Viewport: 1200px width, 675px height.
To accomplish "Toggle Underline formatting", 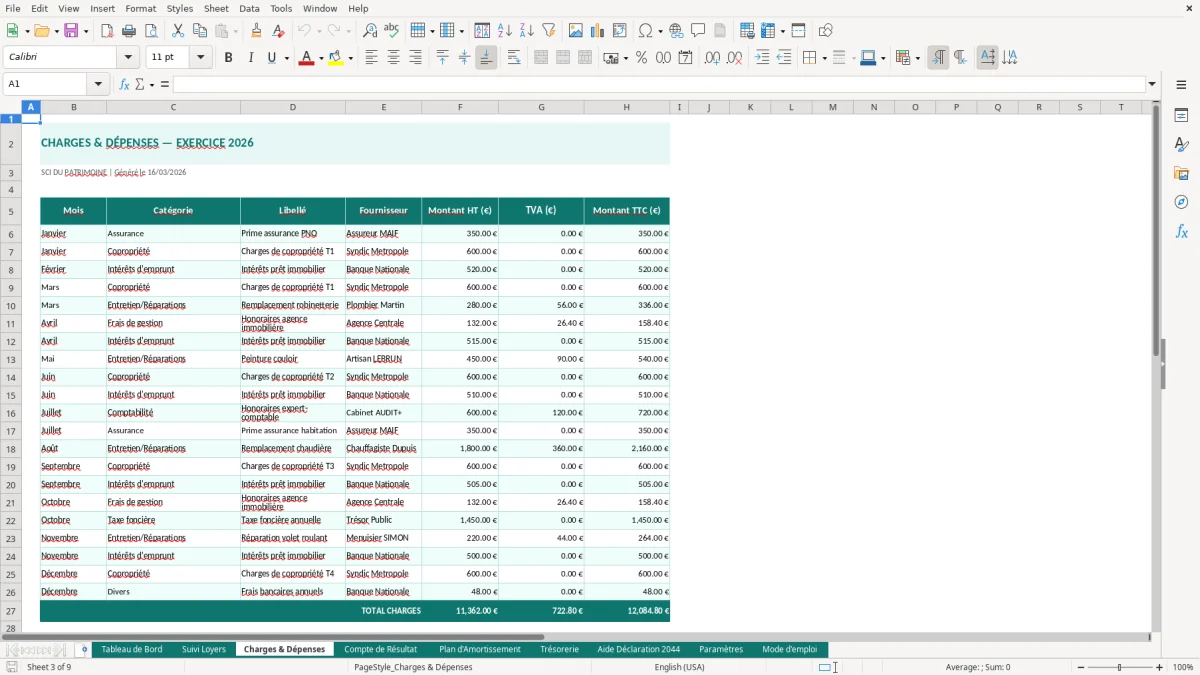I will tap(271, 58).
